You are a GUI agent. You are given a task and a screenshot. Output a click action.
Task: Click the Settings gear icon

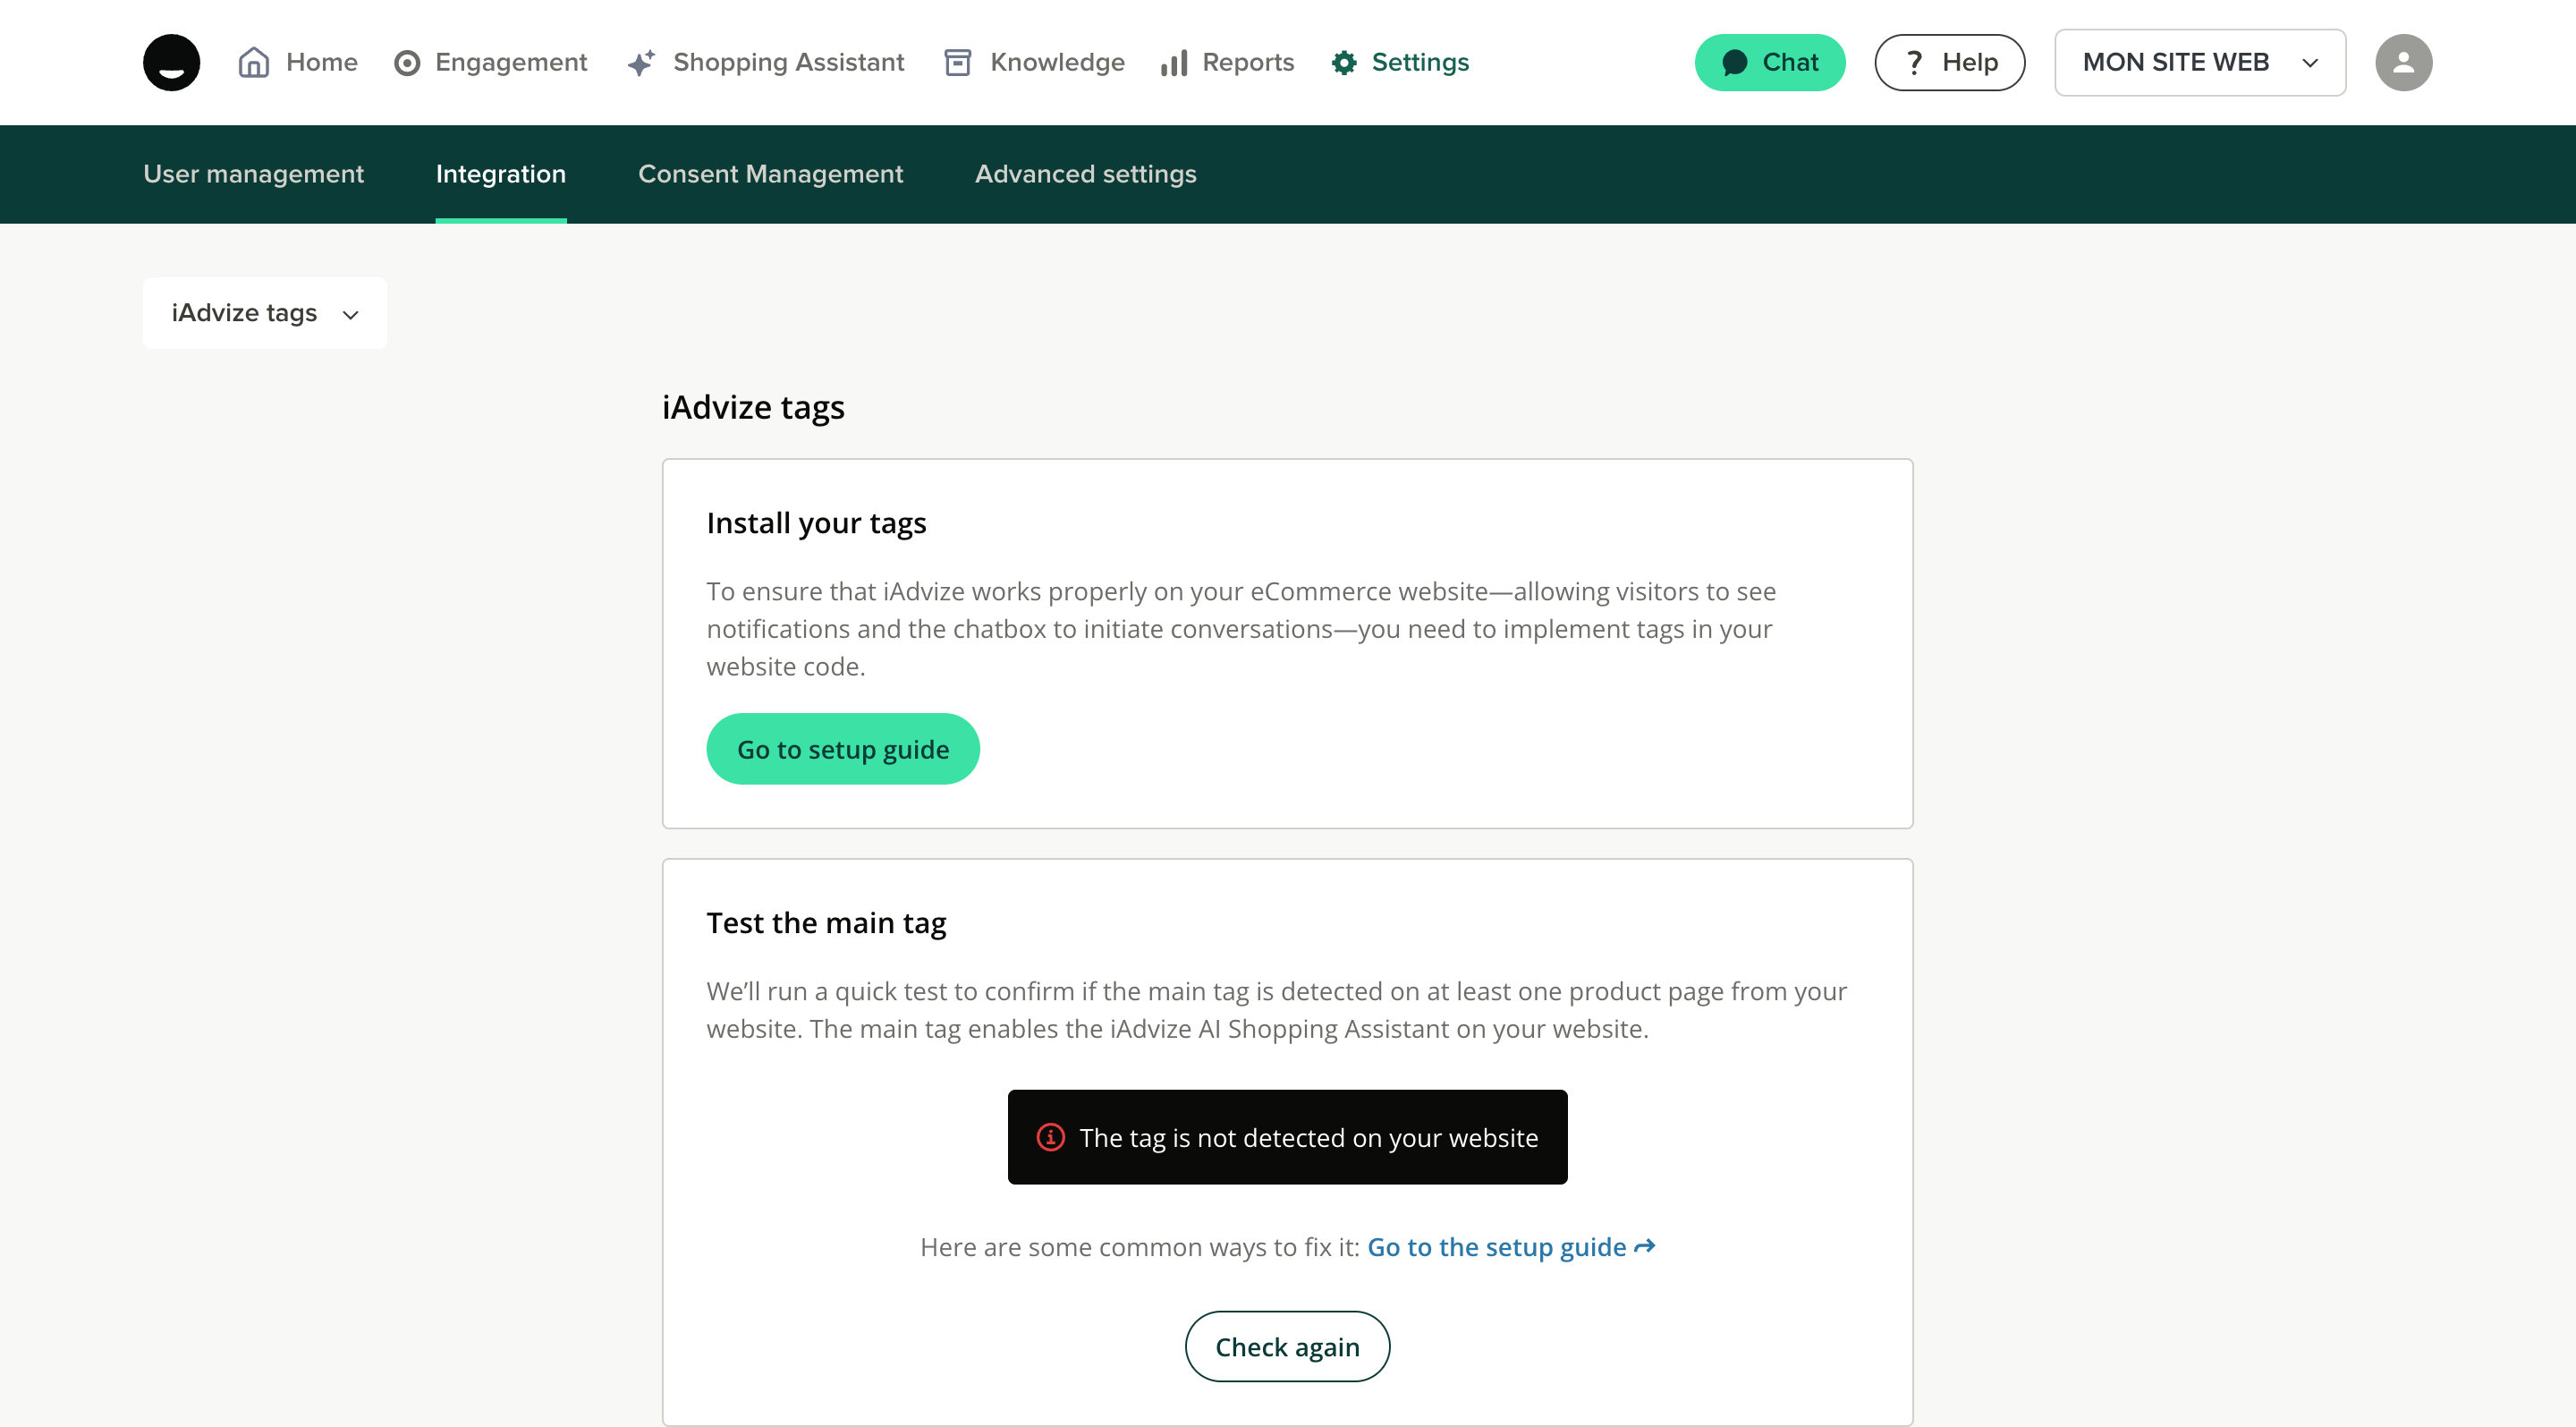[1344, 63]
